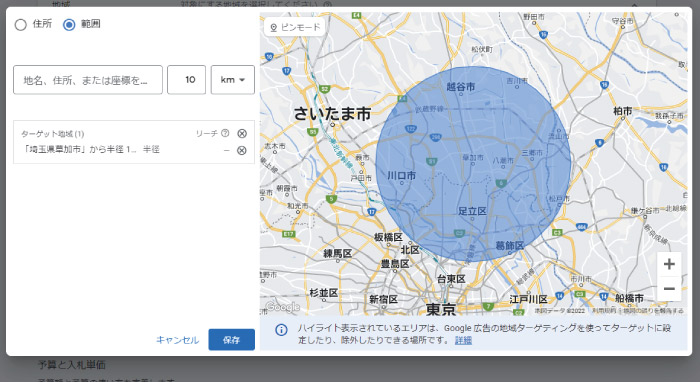Click the 川口市 label on the map

[x=401, y=175]
